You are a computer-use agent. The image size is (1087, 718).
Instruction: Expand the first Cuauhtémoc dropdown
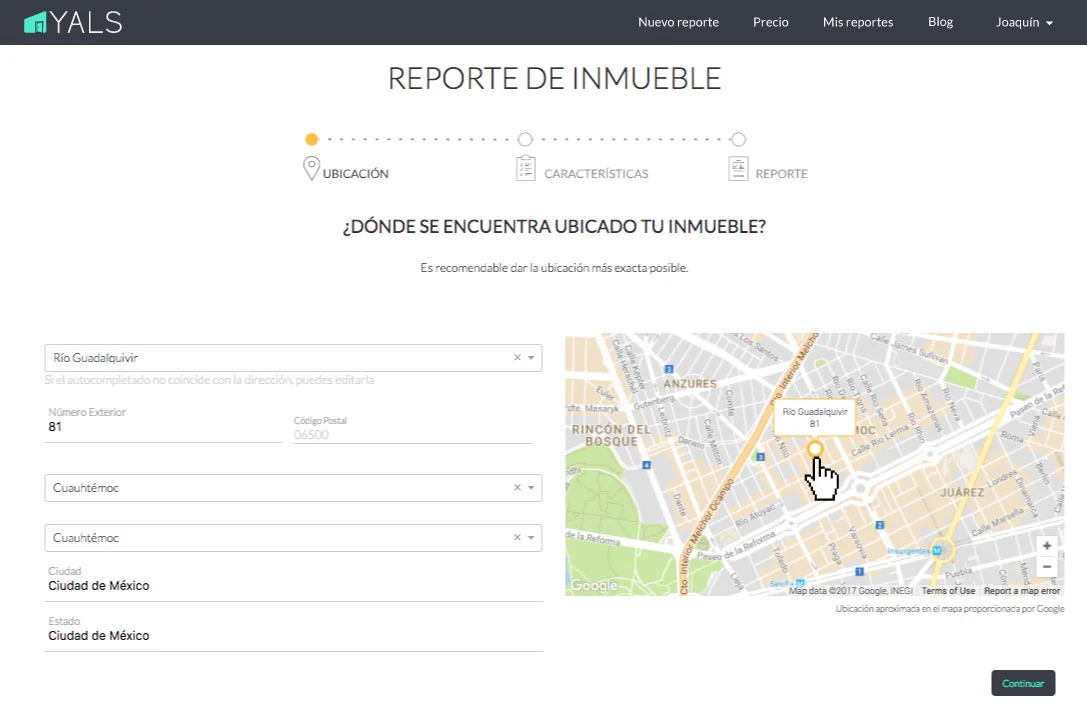pos(531,487)
